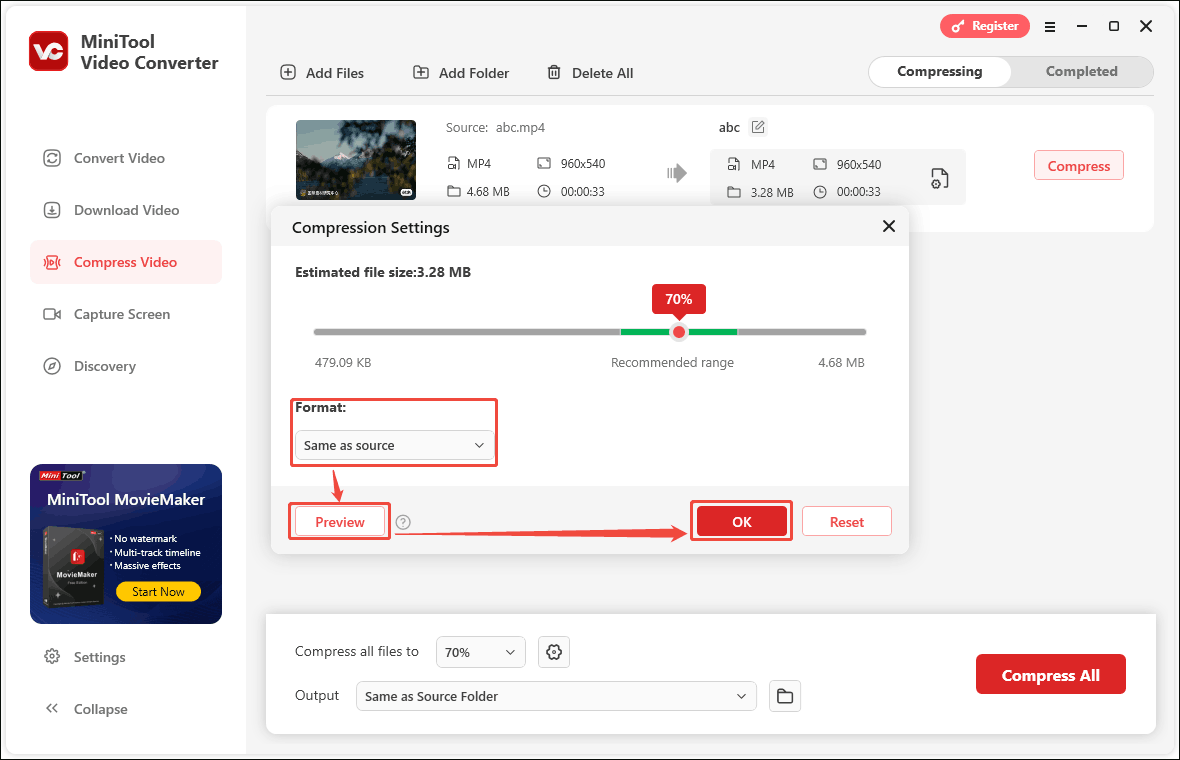This screenshot has height=760, width=1180.
Task: Click Delete All in the toolbar
Action: coord(590,73)
